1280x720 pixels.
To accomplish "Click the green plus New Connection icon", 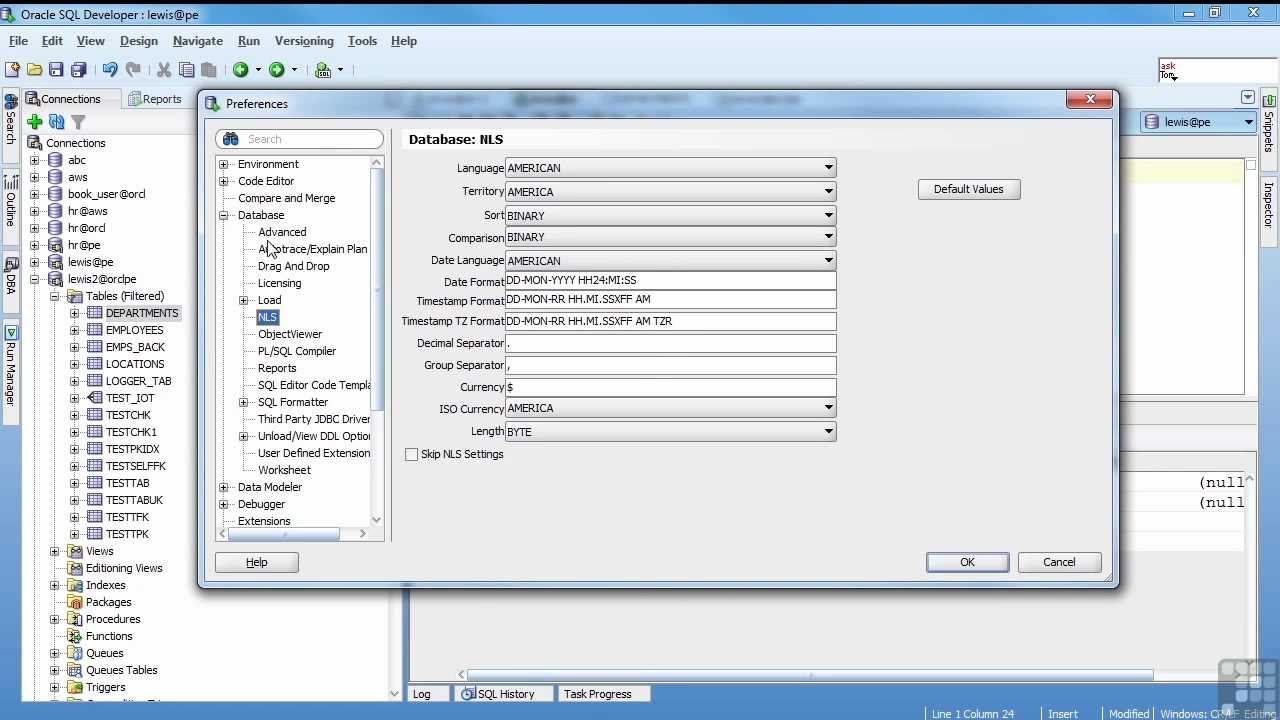I will click(34, 122).
